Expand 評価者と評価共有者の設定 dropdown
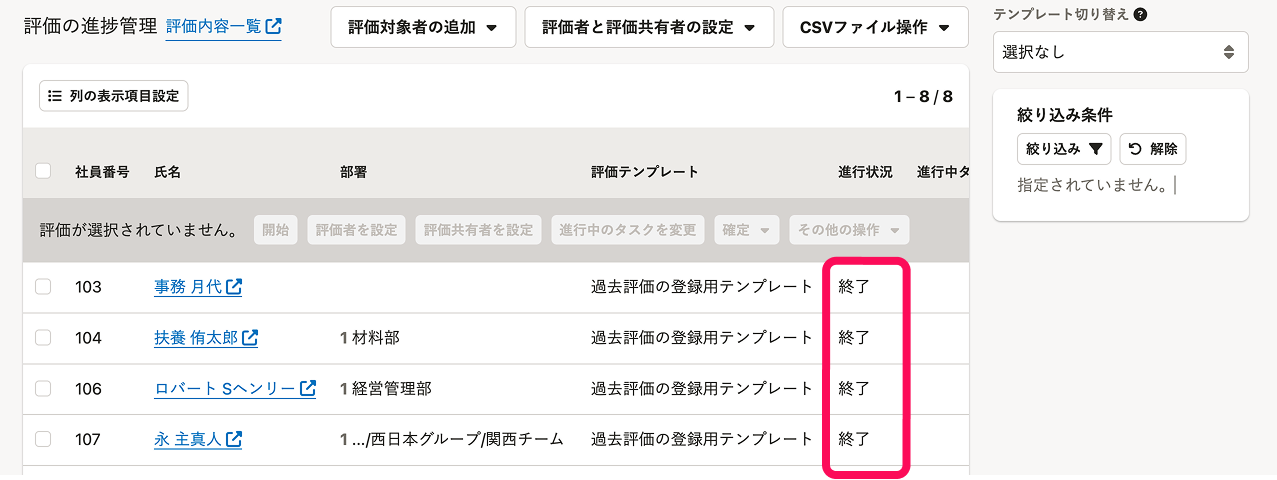 pos(649,27)
